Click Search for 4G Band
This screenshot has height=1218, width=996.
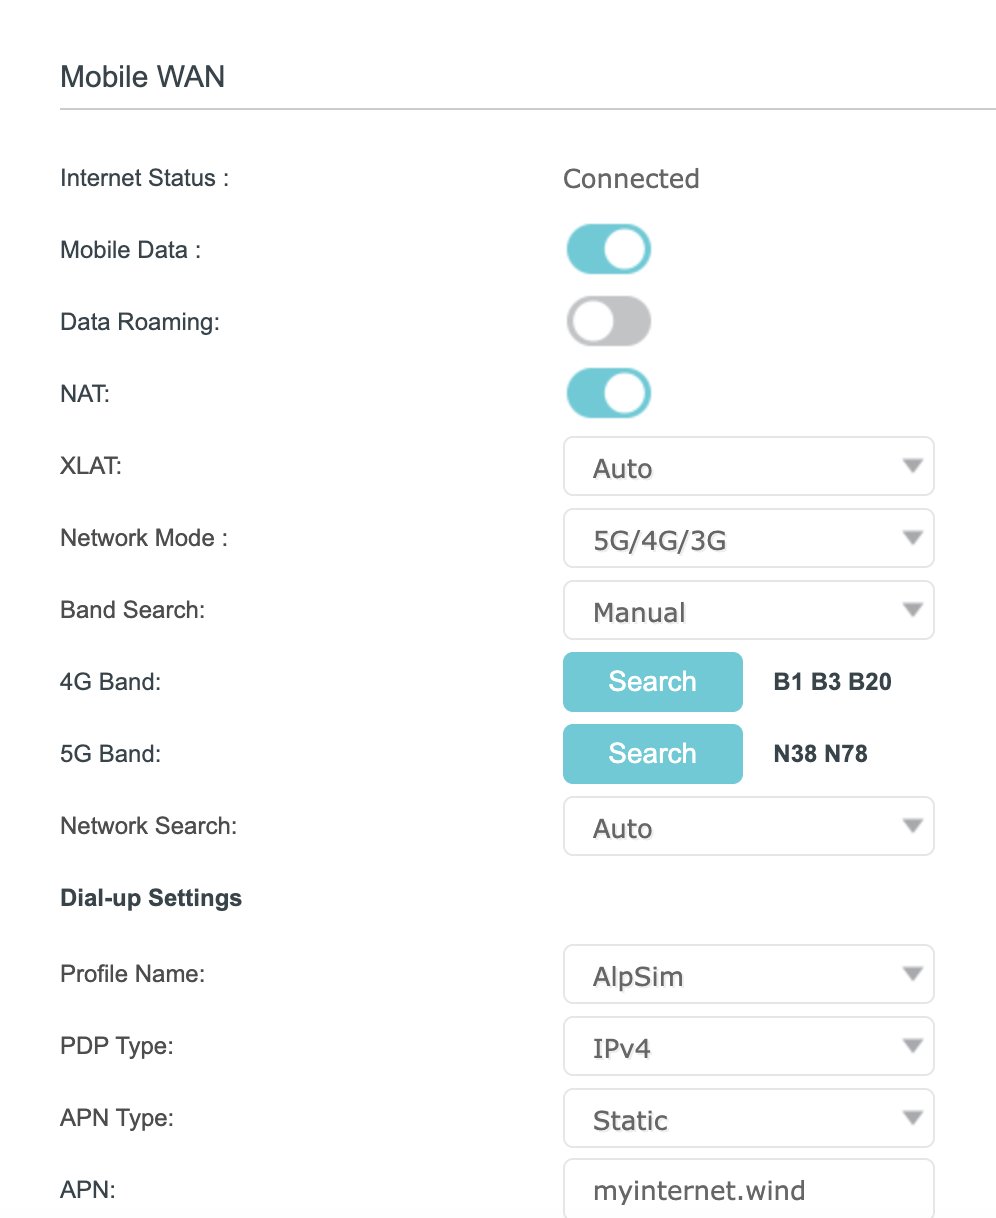tap(652, 682)
